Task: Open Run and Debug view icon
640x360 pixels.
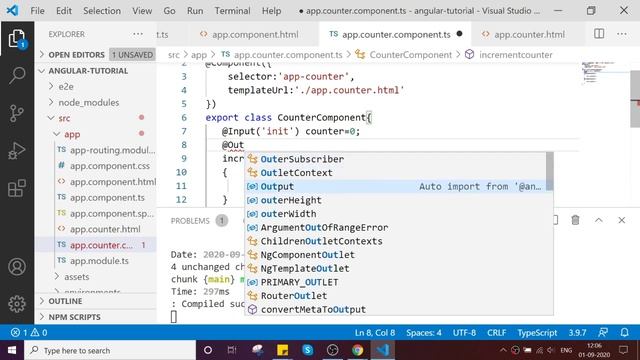Action: pos(17,151)
